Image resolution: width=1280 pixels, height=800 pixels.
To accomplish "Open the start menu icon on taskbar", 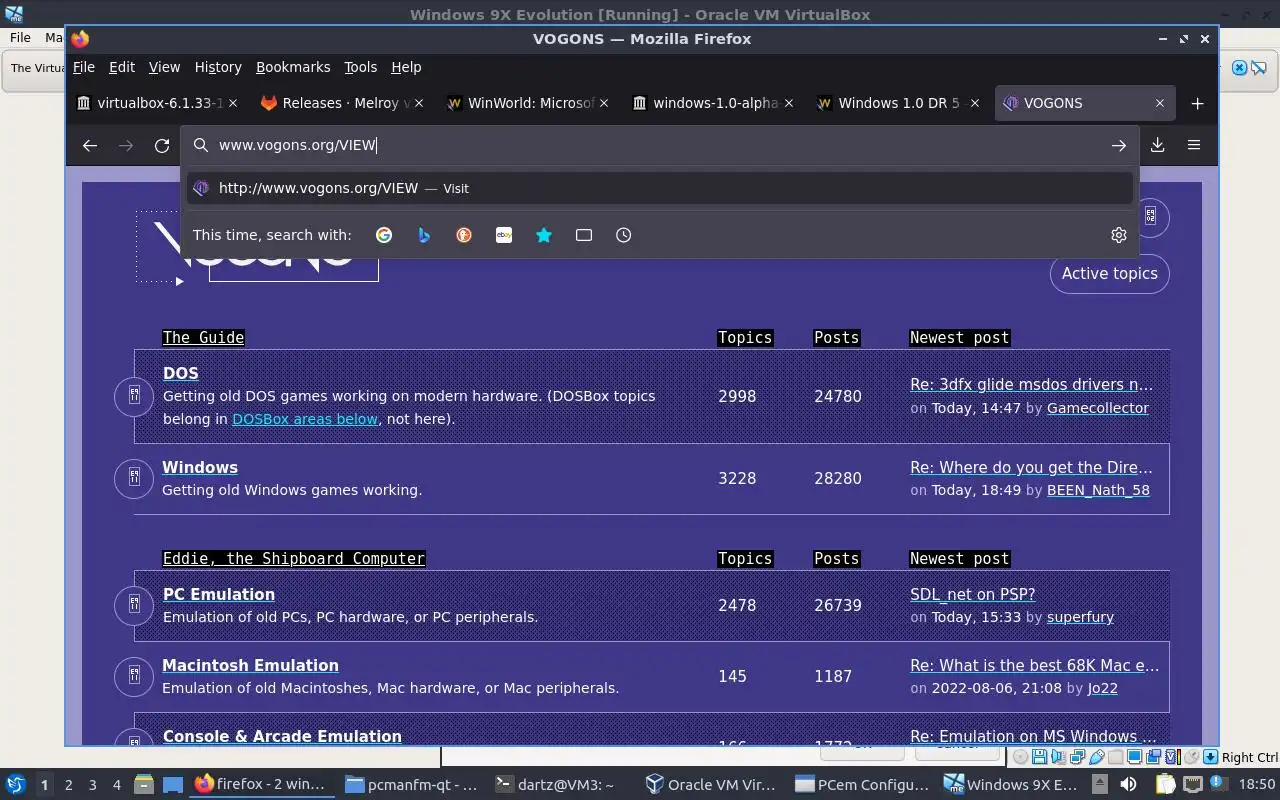I will (x=16, y=784).
